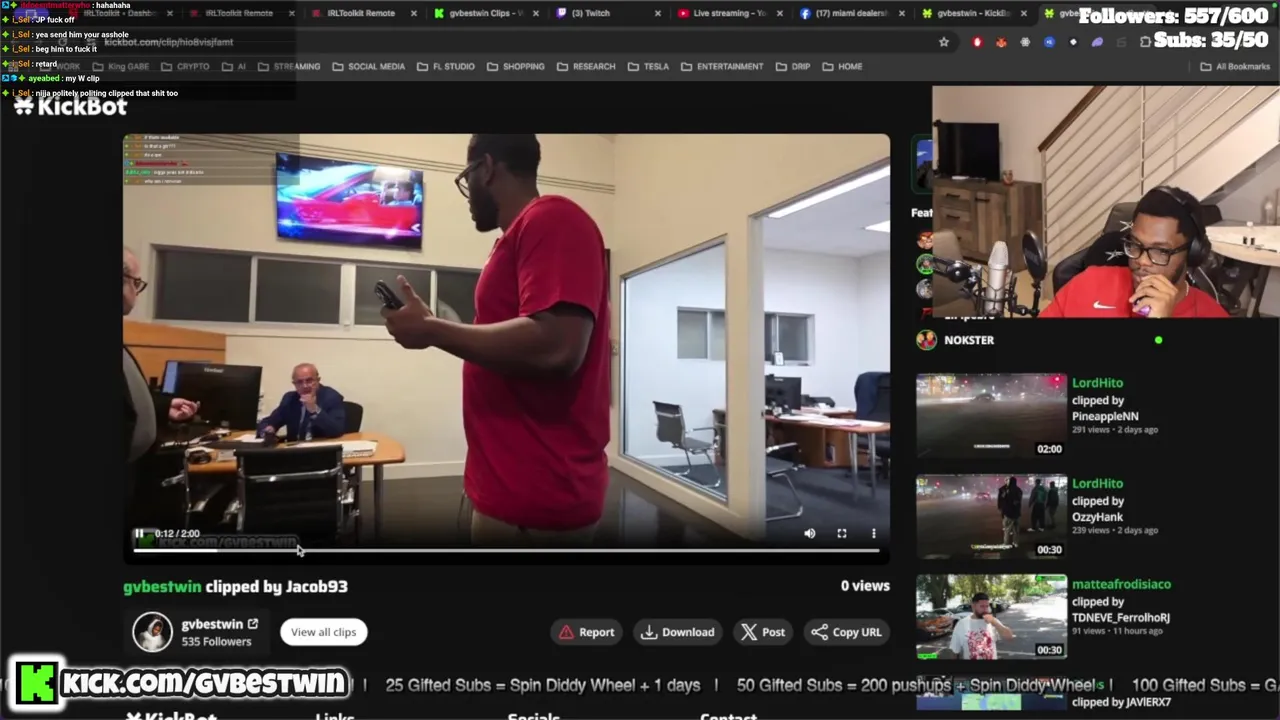Enter fullscreen mode on the video player
The image size is (1280, 720).
click(x=842, y=534)
